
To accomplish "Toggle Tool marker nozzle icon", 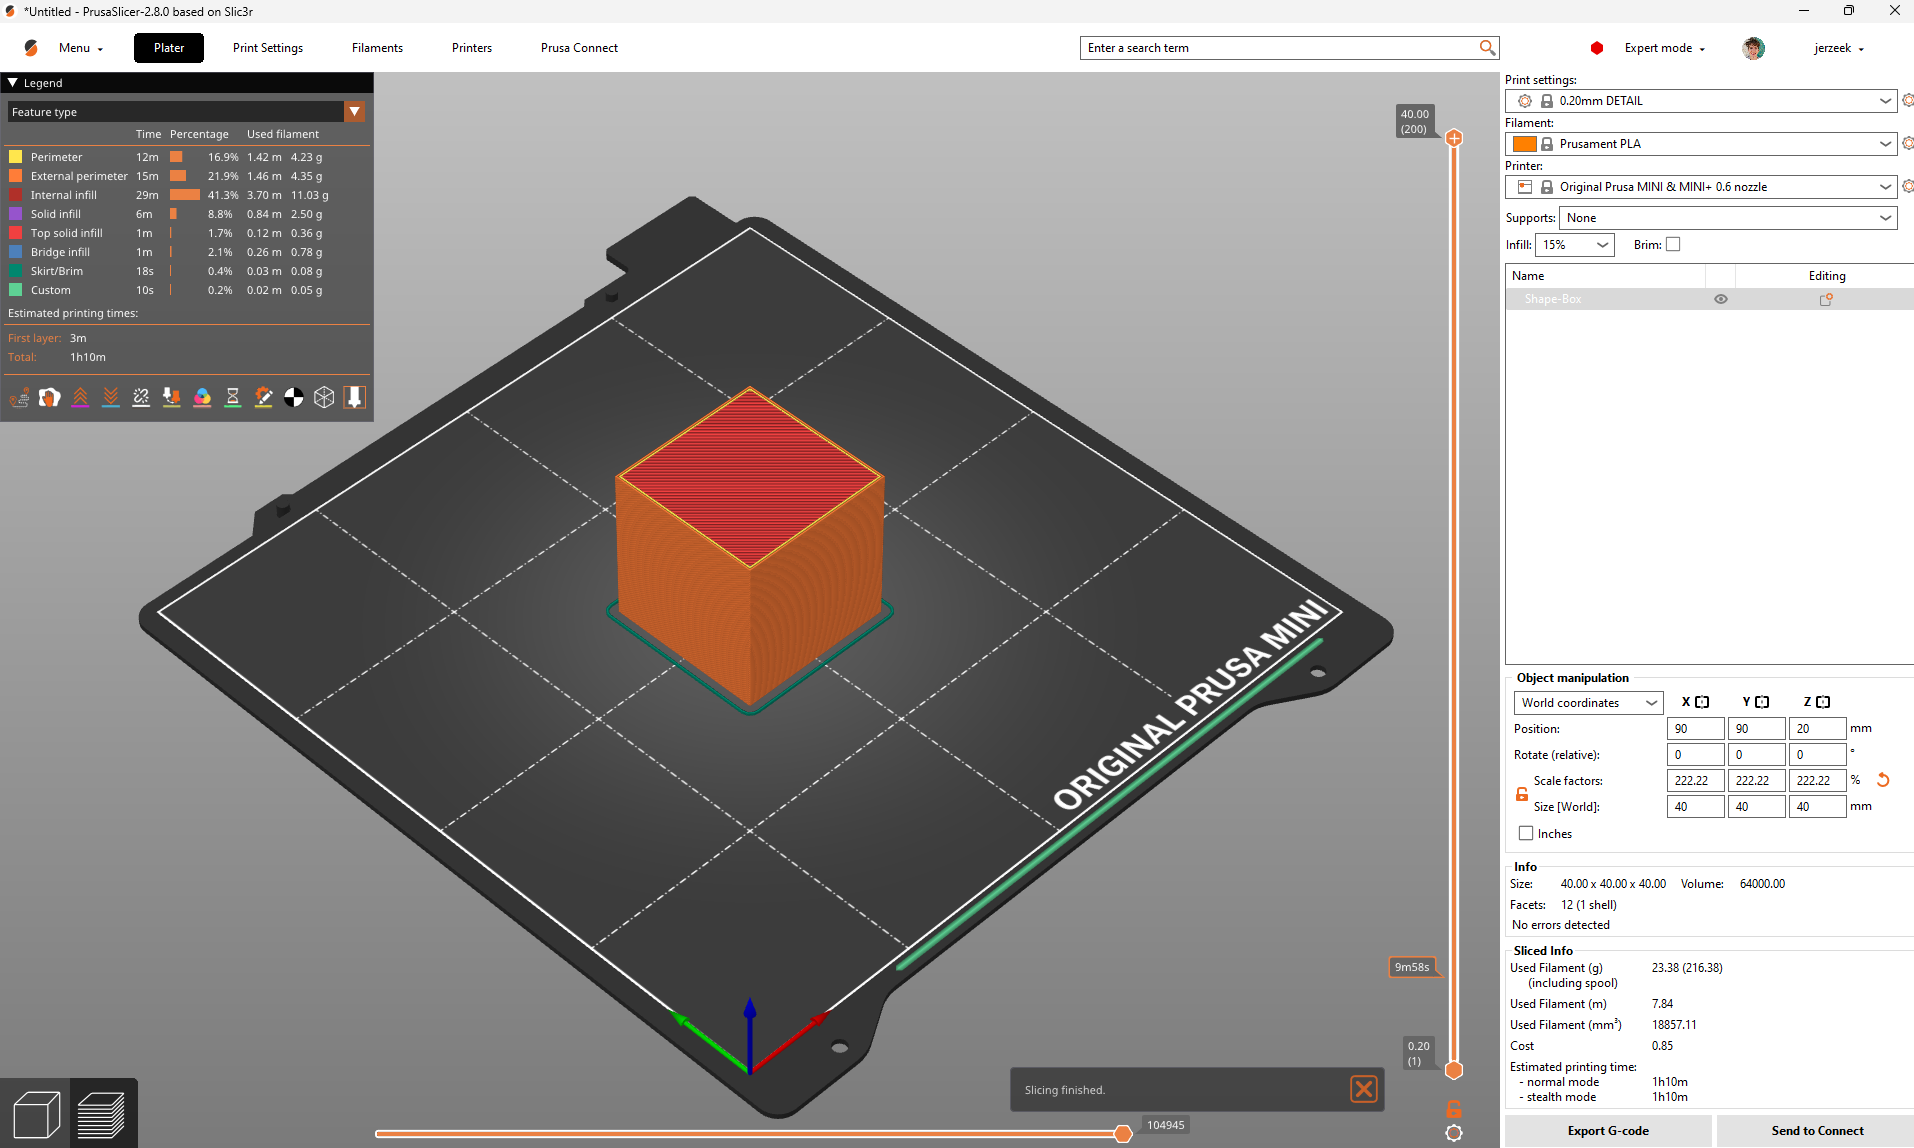I will coord(354,398).
